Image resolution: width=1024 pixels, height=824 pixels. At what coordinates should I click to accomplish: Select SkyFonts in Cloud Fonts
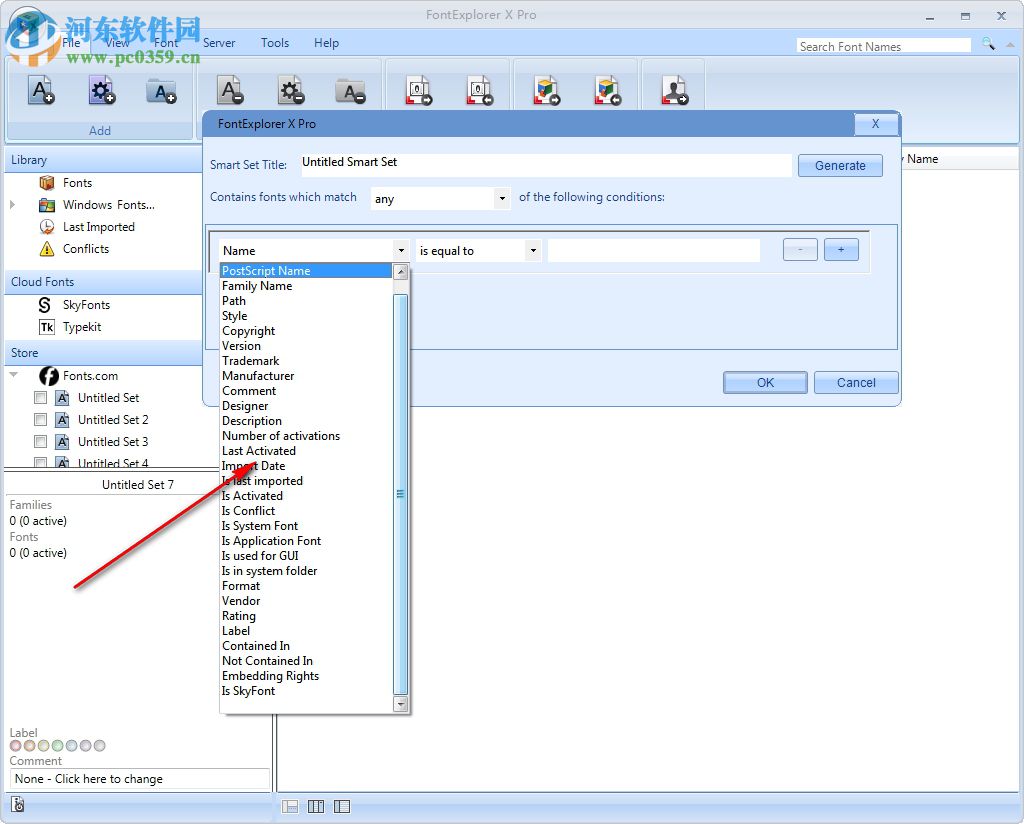[86, 305]
